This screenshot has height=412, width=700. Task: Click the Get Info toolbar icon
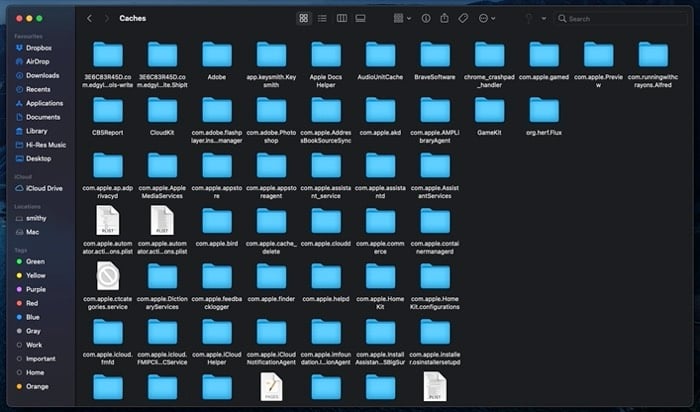(426, 18)
